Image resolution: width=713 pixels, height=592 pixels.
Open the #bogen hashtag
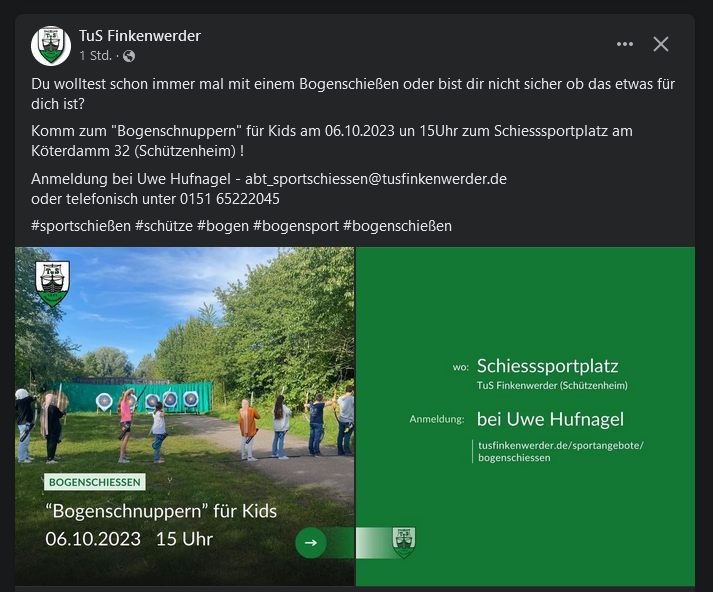223,226
